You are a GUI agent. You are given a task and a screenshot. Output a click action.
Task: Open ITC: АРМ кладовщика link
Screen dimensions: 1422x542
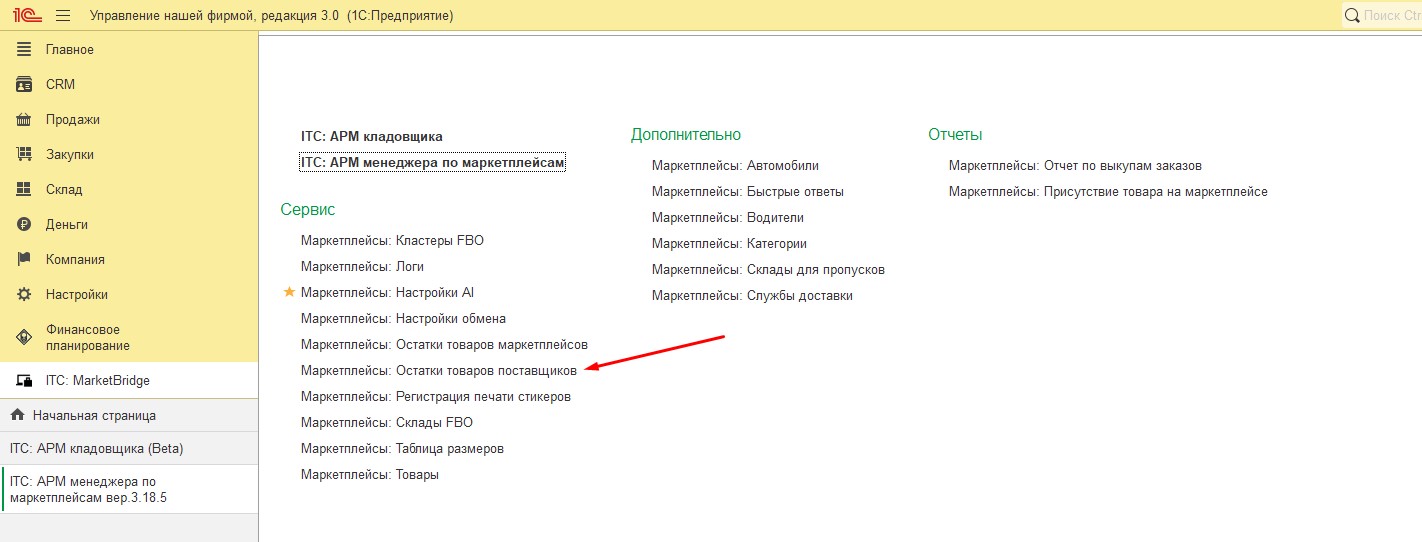tap(372, 136)
